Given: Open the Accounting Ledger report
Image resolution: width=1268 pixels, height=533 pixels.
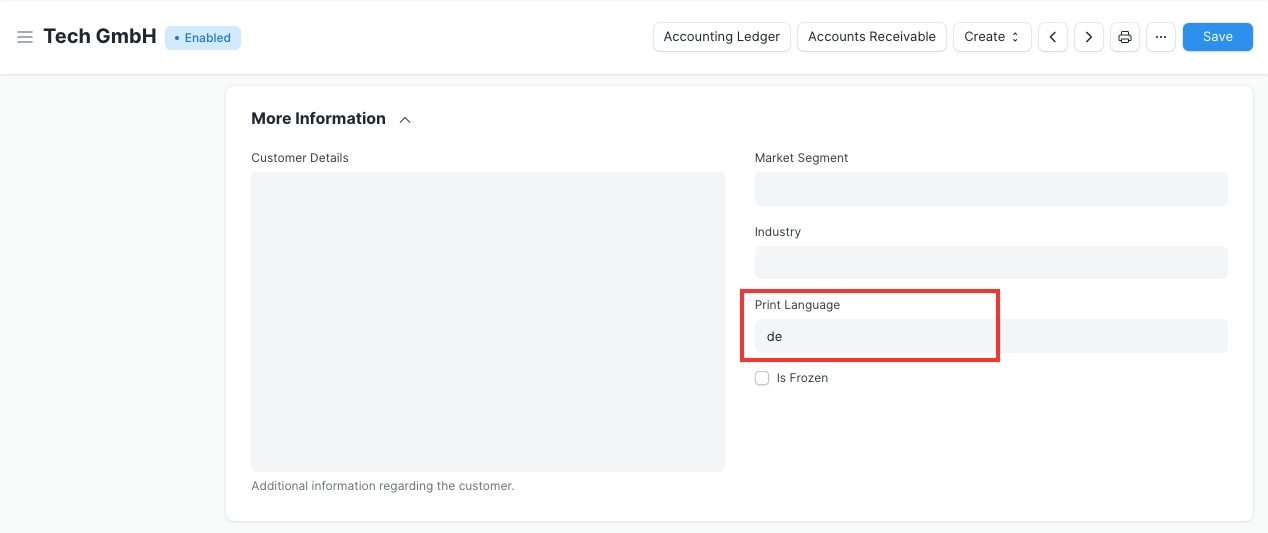Looking at the screenshot, I should pos(721,37).
